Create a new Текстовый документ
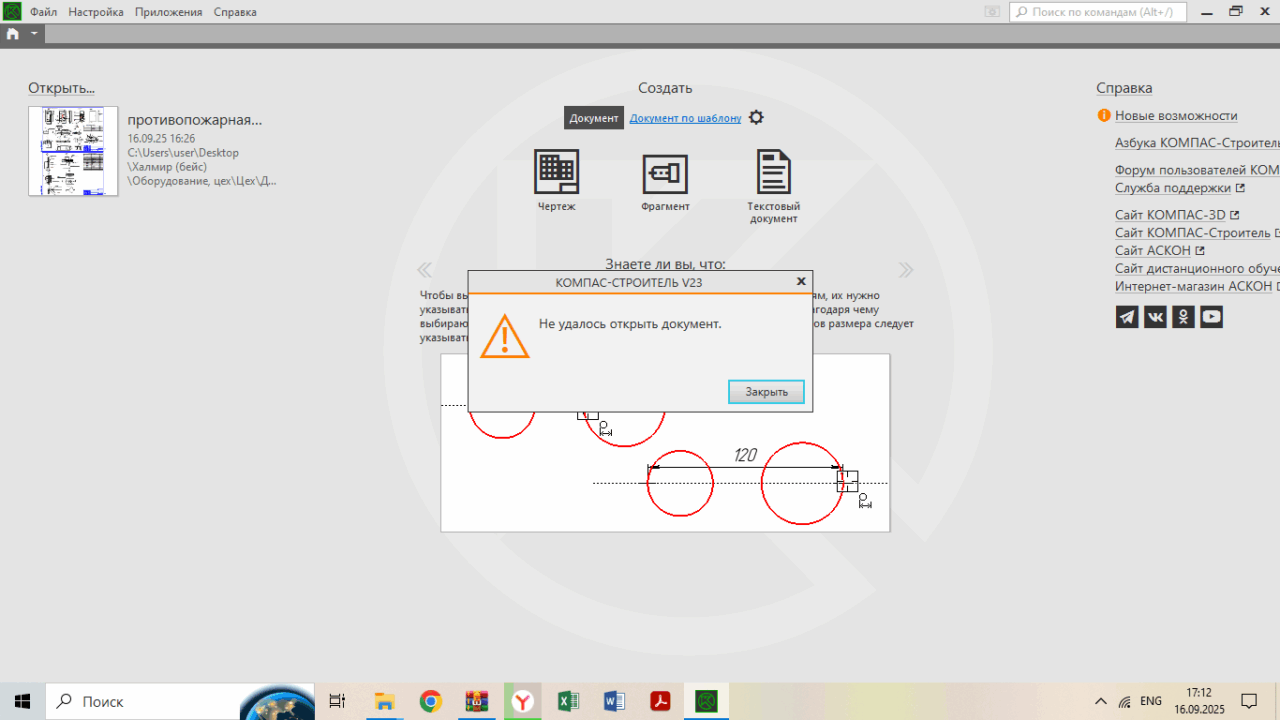The height and width of the screenshot is (720, 1280). point(773,173)
